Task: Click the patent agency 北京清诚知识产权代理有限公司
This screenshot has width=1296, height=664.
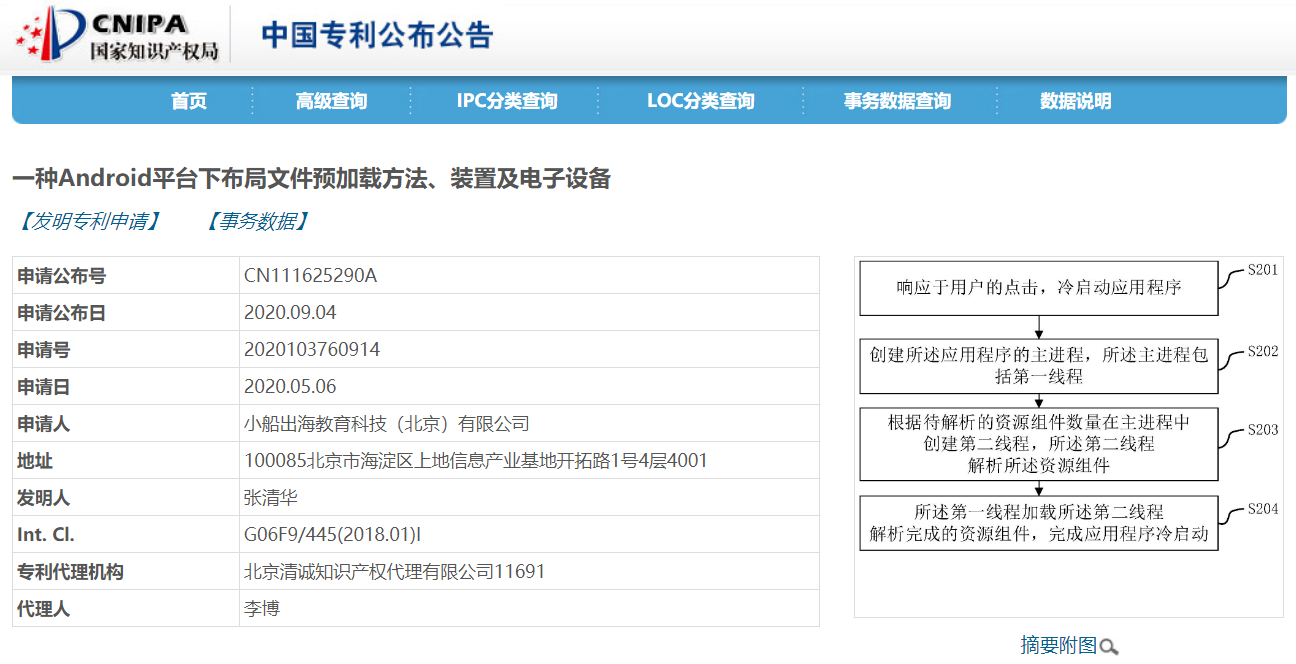Action: (x=394, y=572)
